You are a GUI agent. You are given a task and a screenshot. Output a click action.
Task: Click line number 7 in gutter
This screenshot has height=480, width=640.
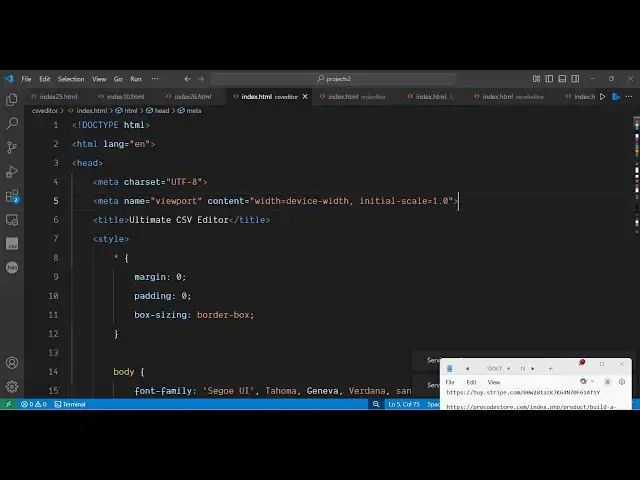pyautogui.click(x=56, y=239)
